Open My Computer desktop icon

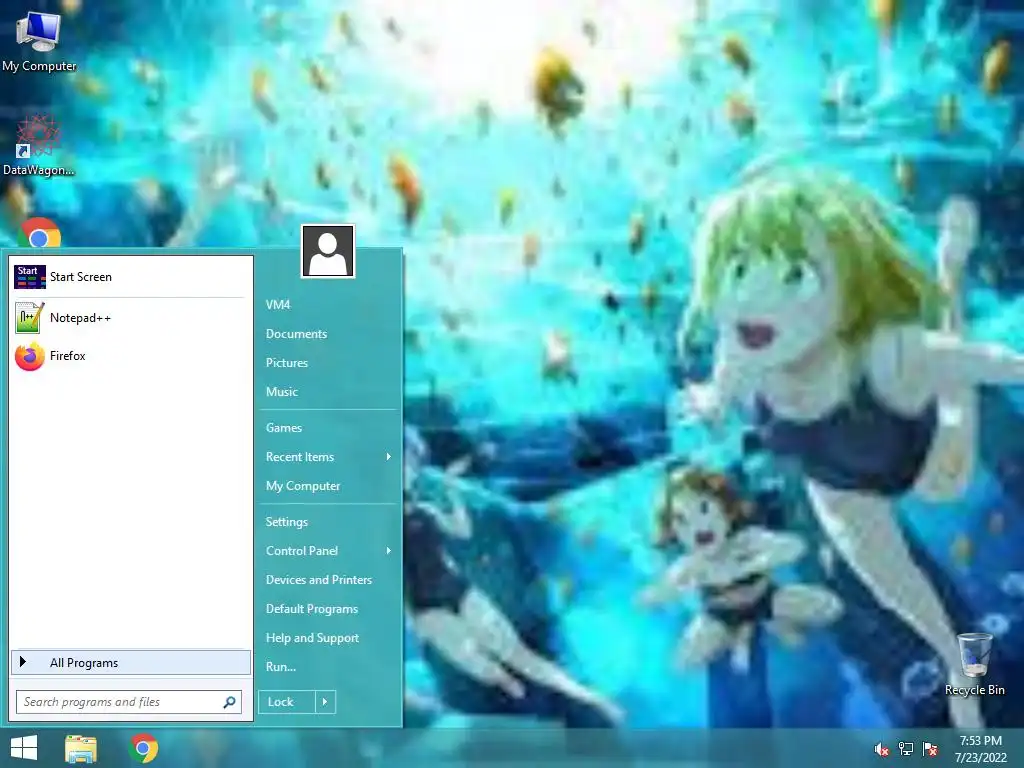point(39,40)
